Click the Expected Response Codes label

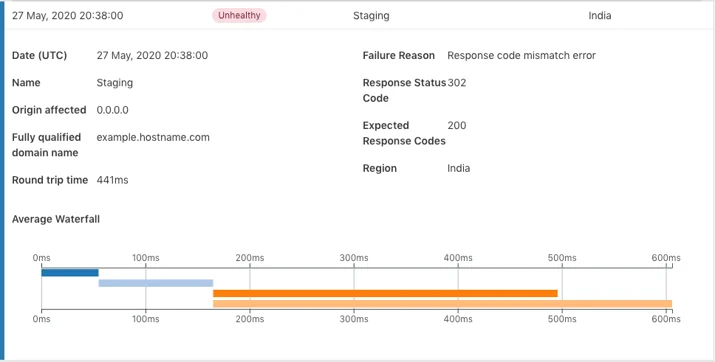tap(404, 133)
